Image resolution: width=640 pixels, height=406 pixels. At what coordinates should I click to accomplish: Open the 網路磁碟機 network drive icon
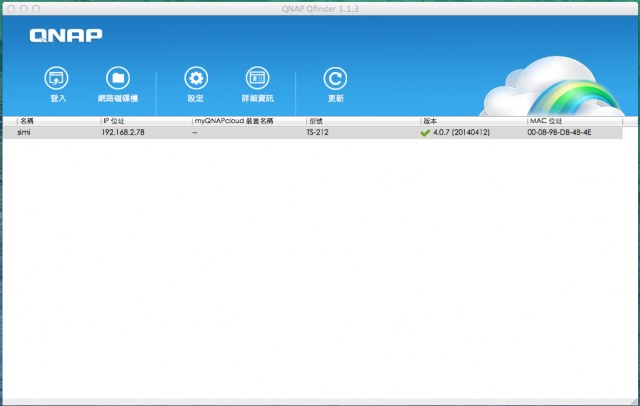pos(118,78)
